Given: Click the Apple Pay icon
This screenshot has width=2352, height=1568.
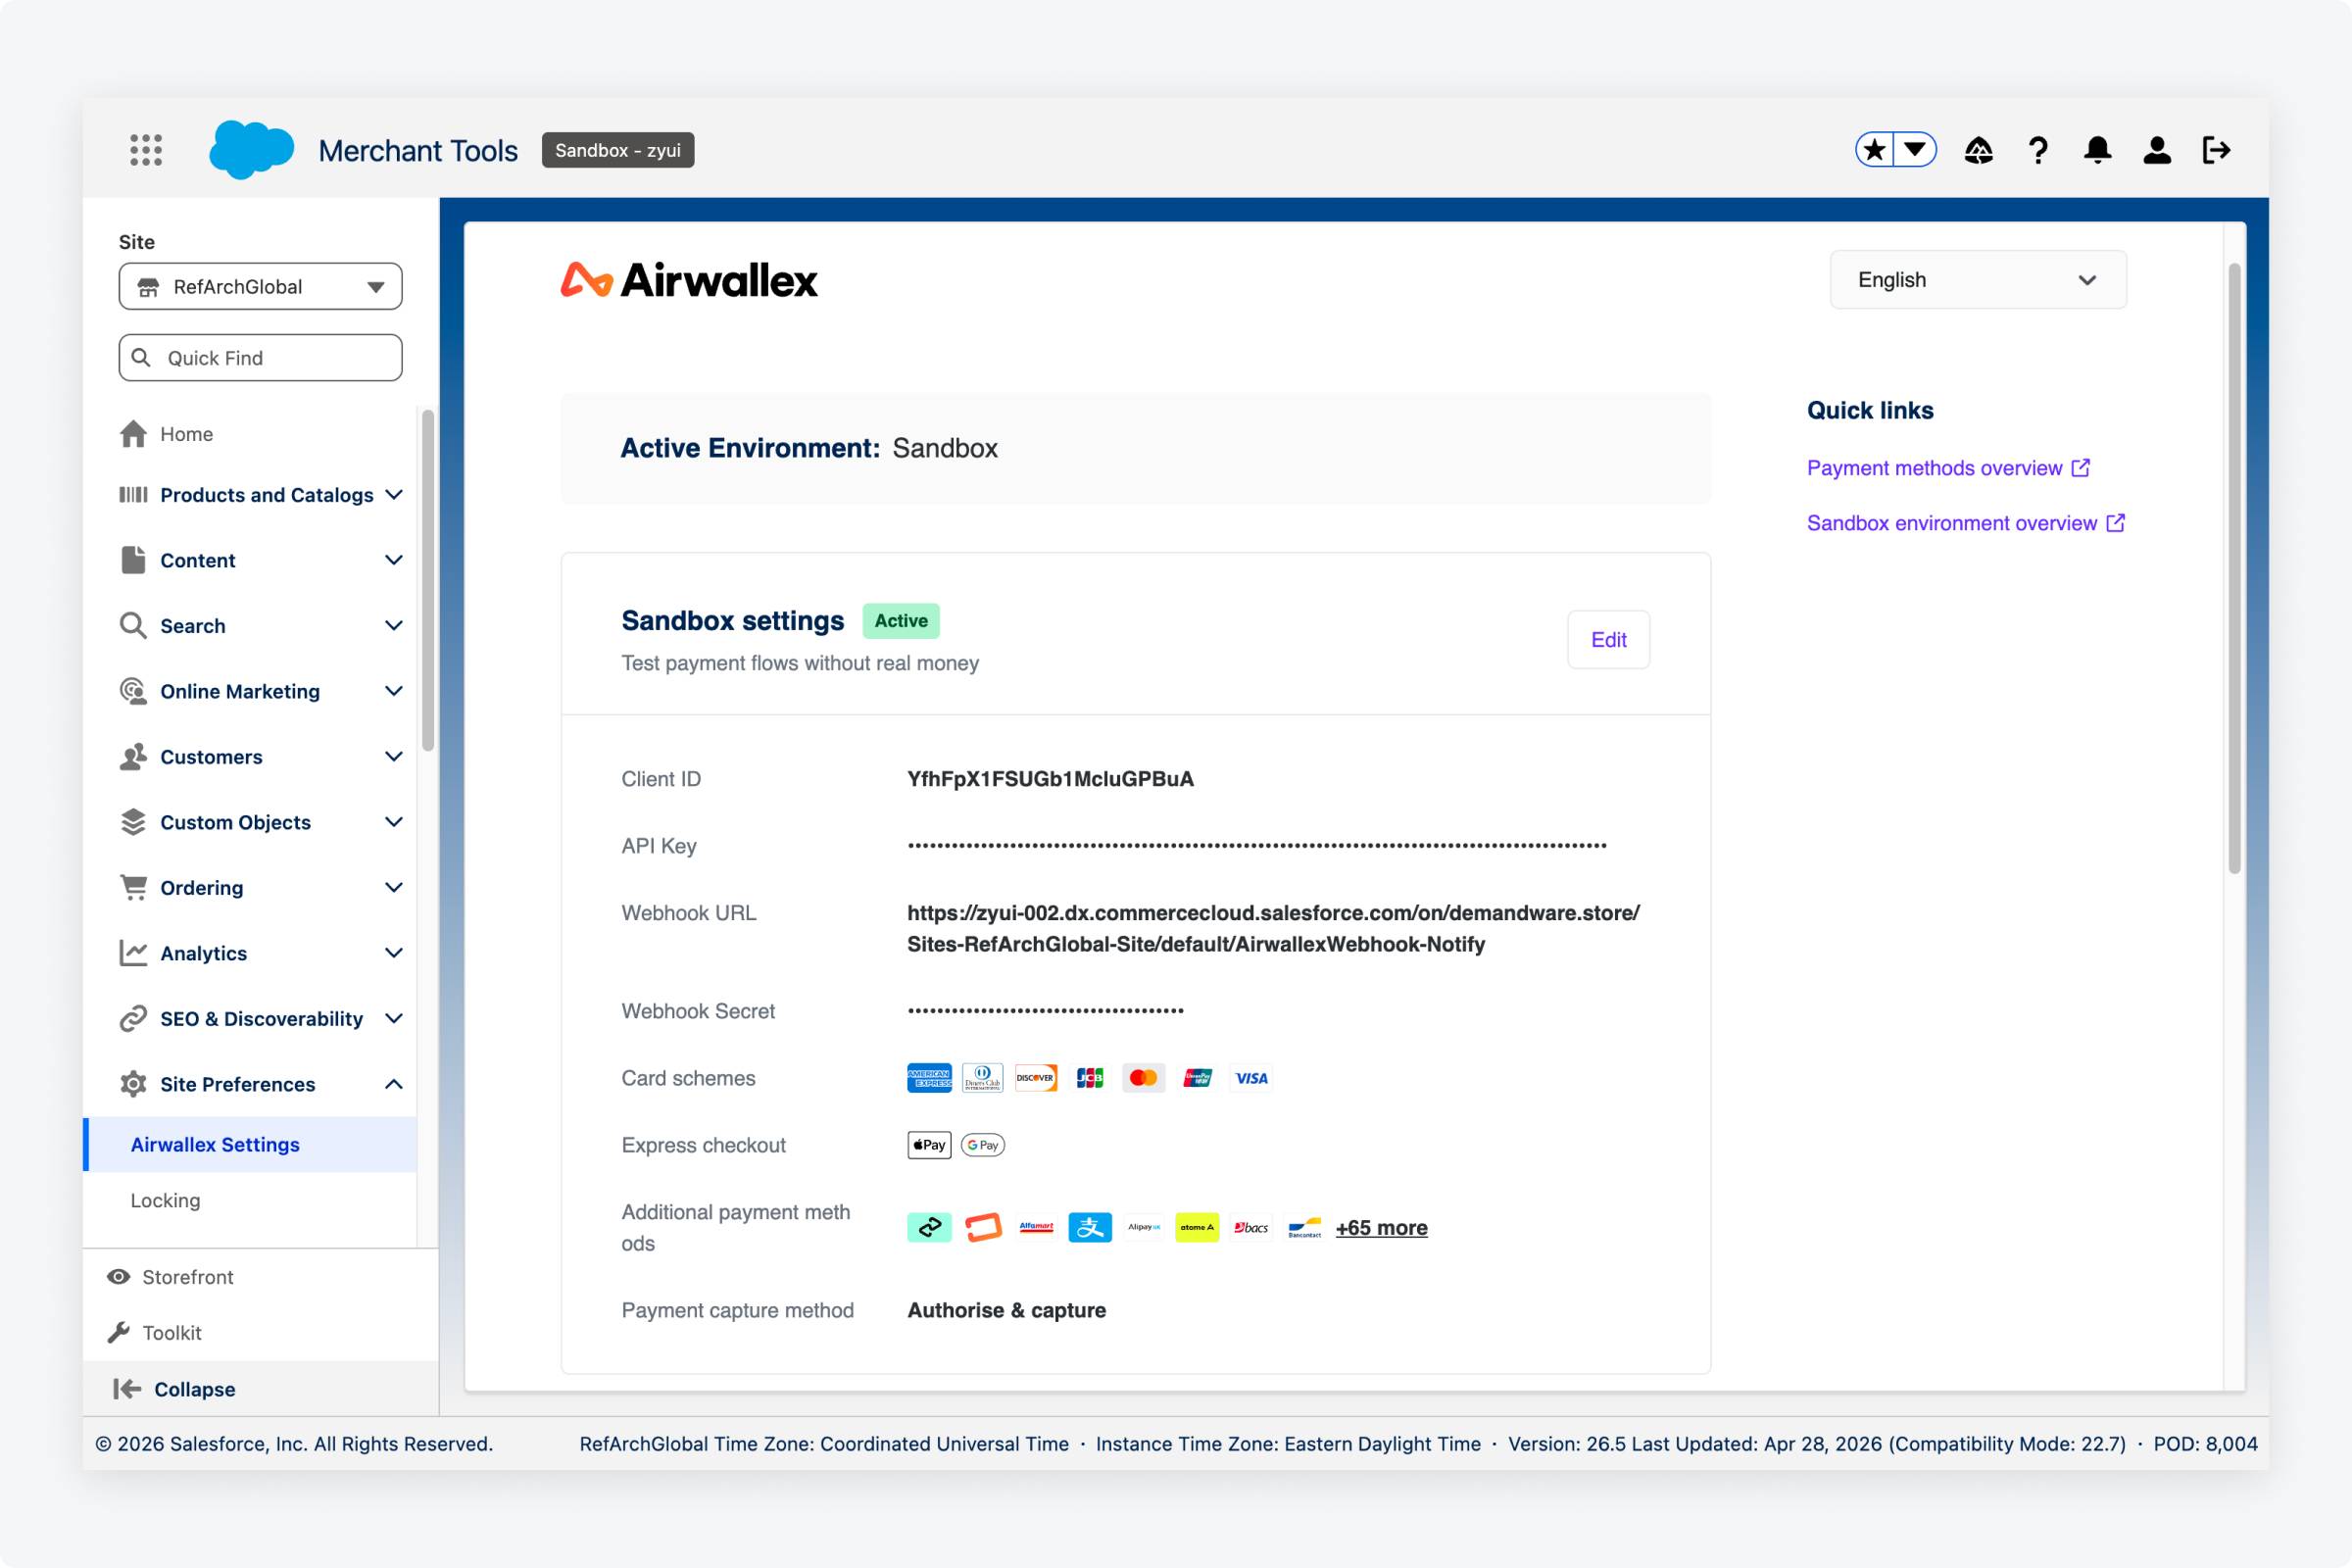Looking at the screenshot, I should (x=929, y=1145).
